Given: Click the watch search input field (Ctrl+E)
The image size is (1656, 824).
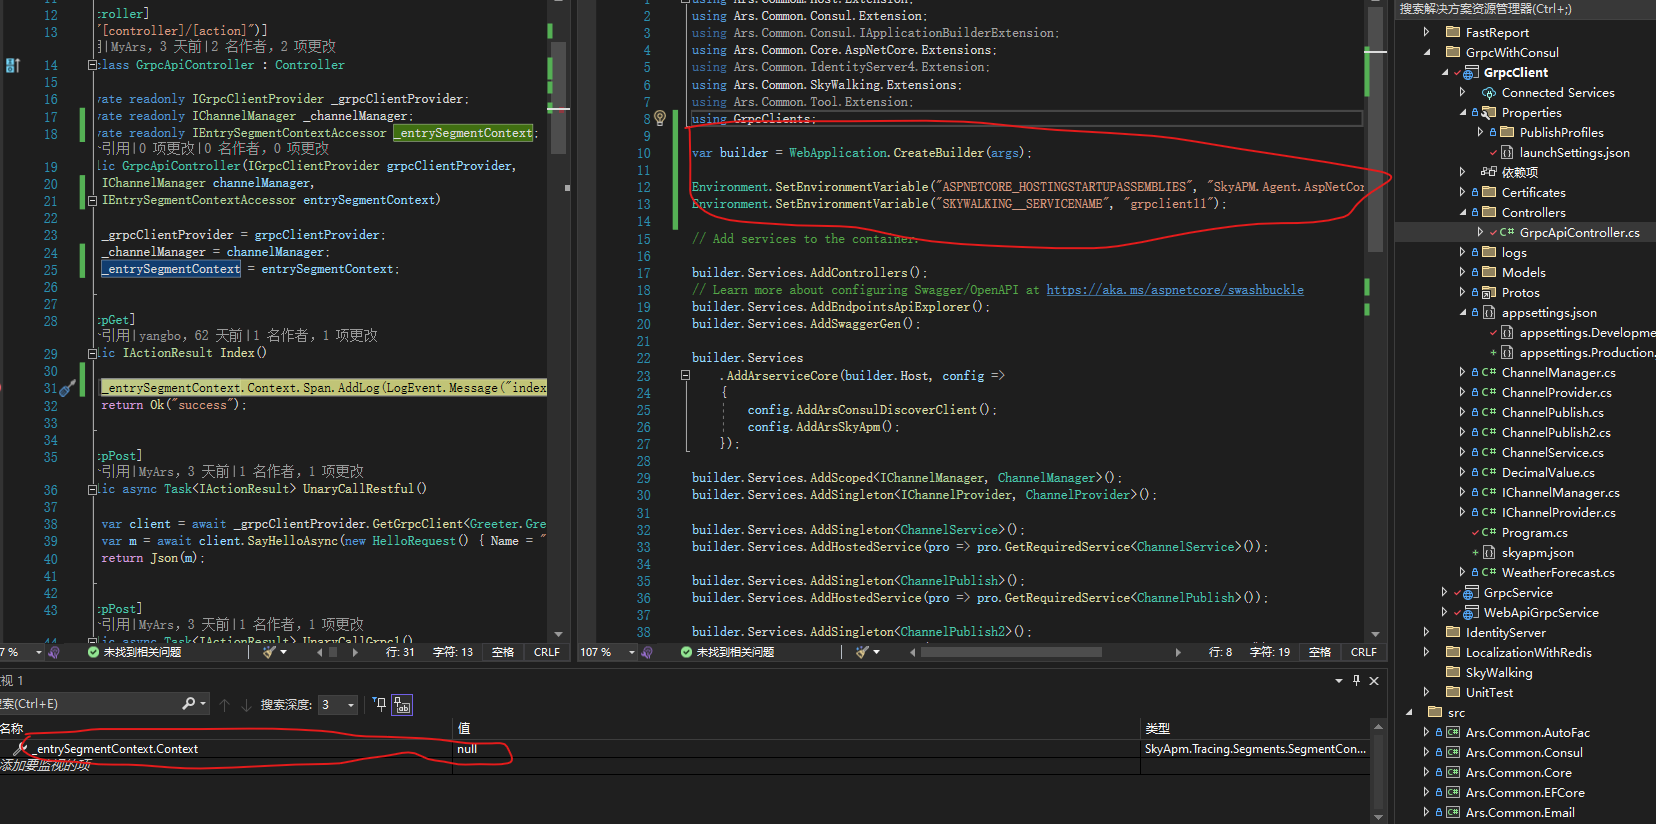Looking at the screenshot, I should tap(90, 704).
